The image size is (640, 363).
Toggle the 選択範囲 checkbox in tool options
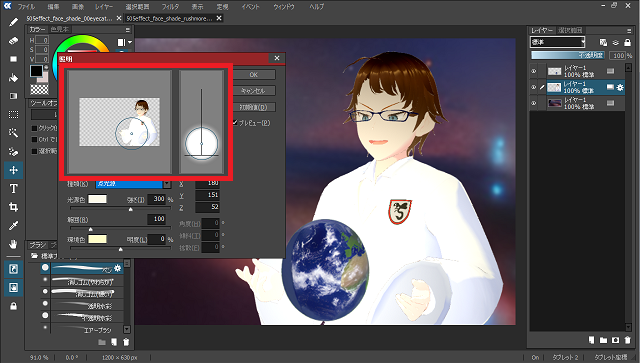[x=35, y=151]
